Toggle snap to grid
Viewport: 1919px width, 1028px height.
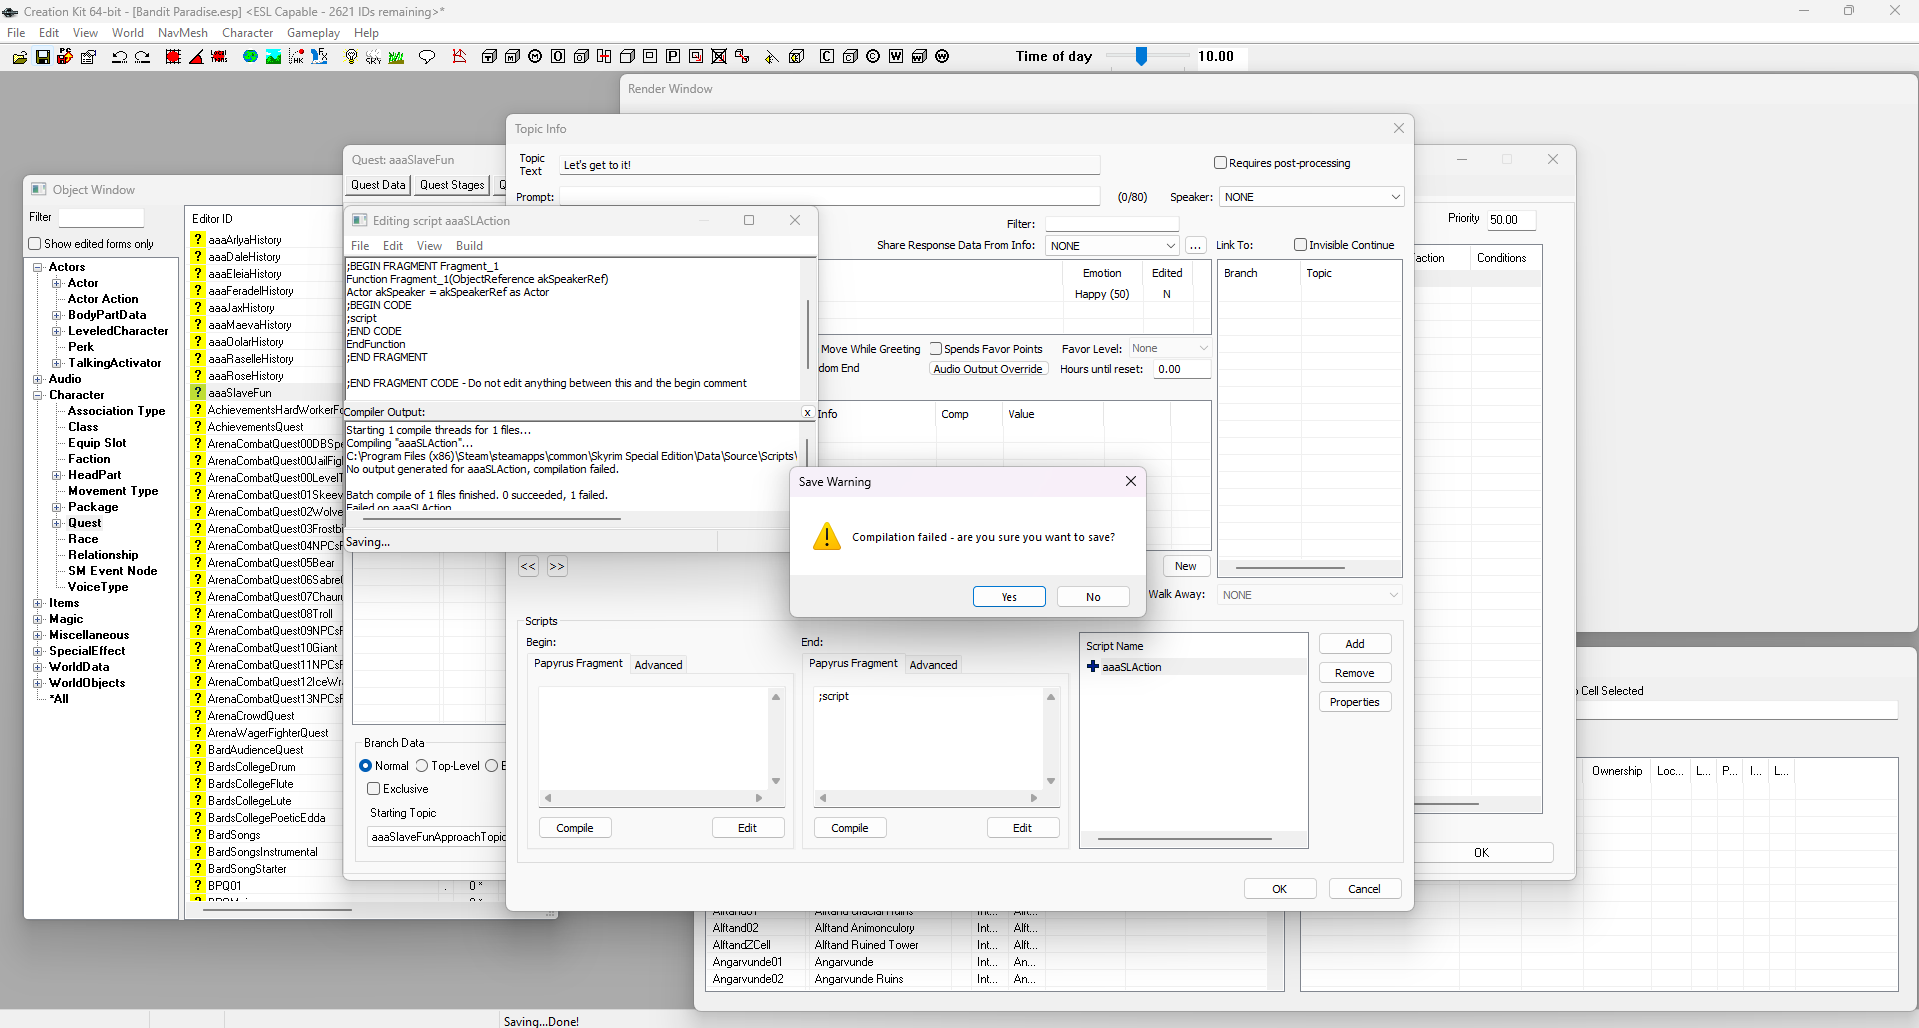tap(172, 57)
